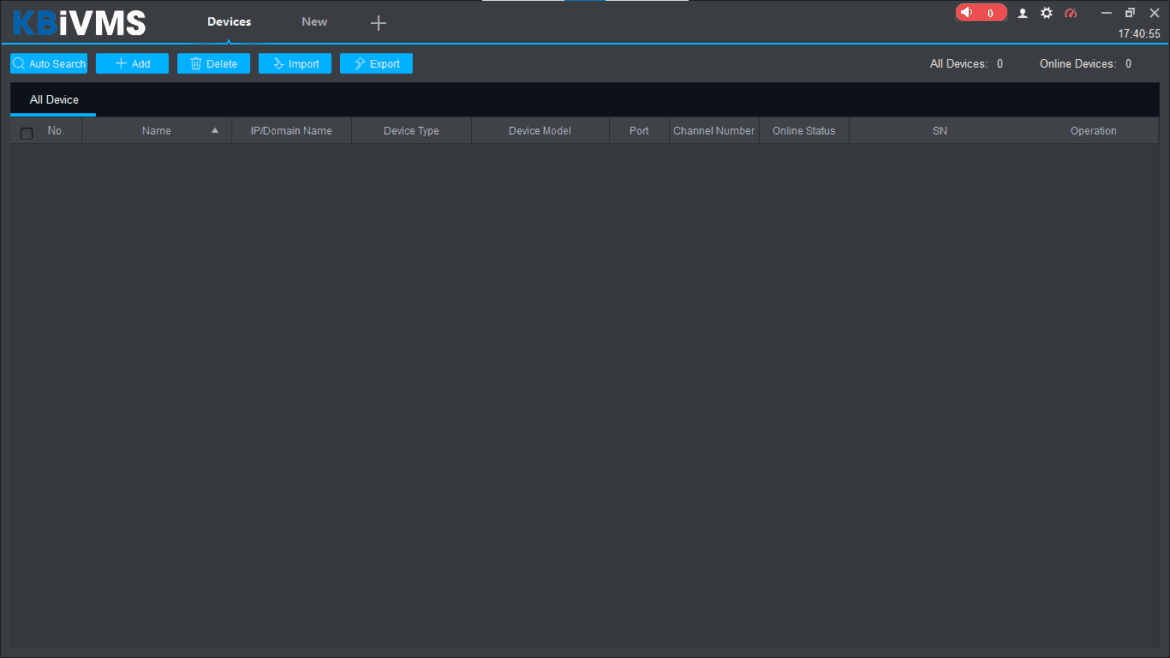Add a new tab with plus icon

pyautogui.click(x=378, y=23)
